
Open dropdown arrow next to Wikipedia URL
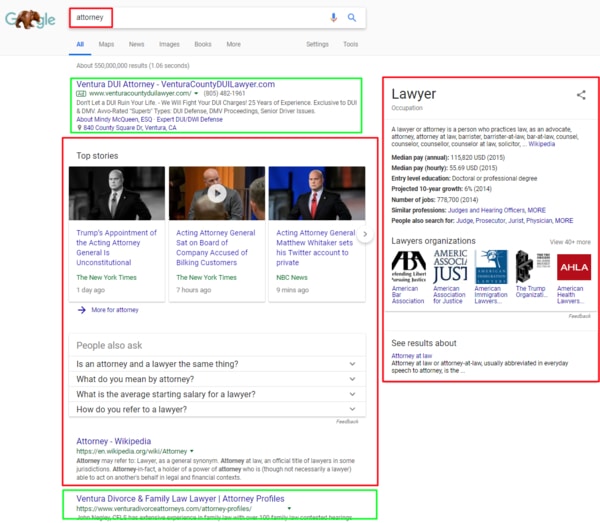click(x=192, y=451)
